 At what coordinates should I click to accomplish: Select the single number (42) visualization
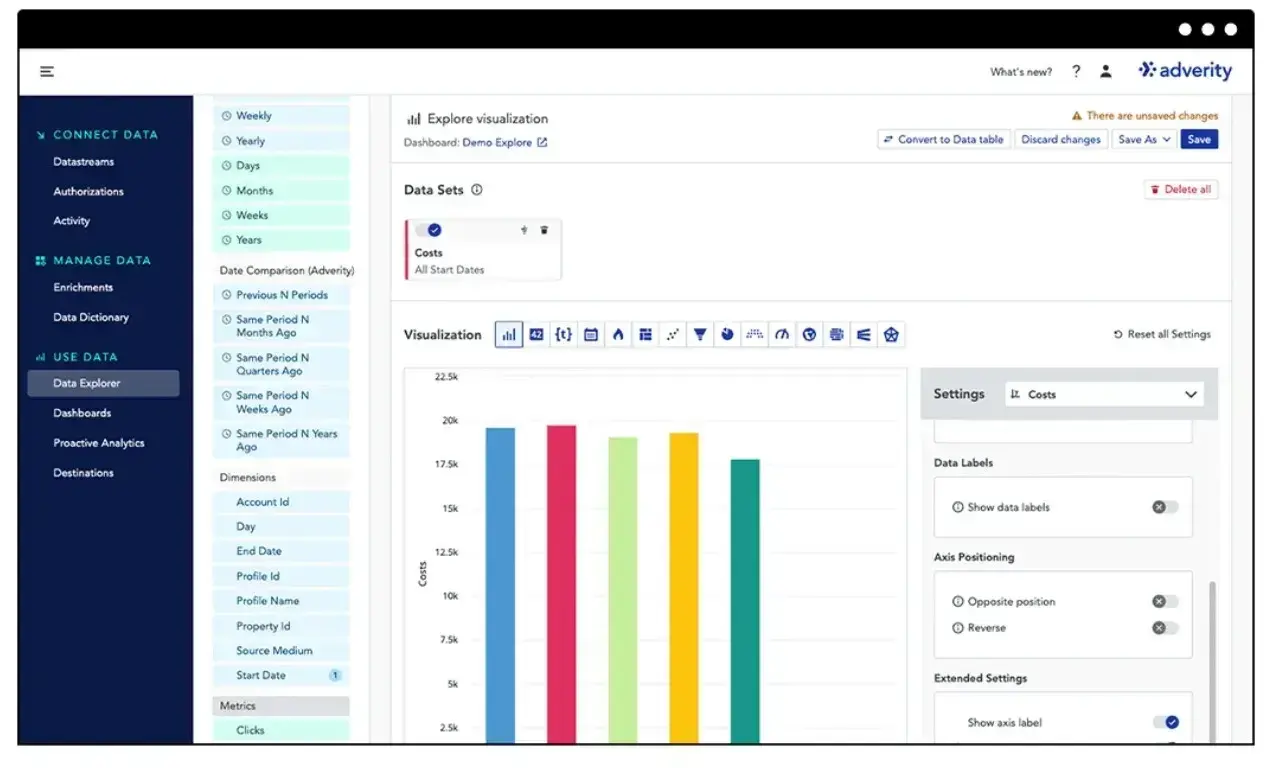coord(536,335)
